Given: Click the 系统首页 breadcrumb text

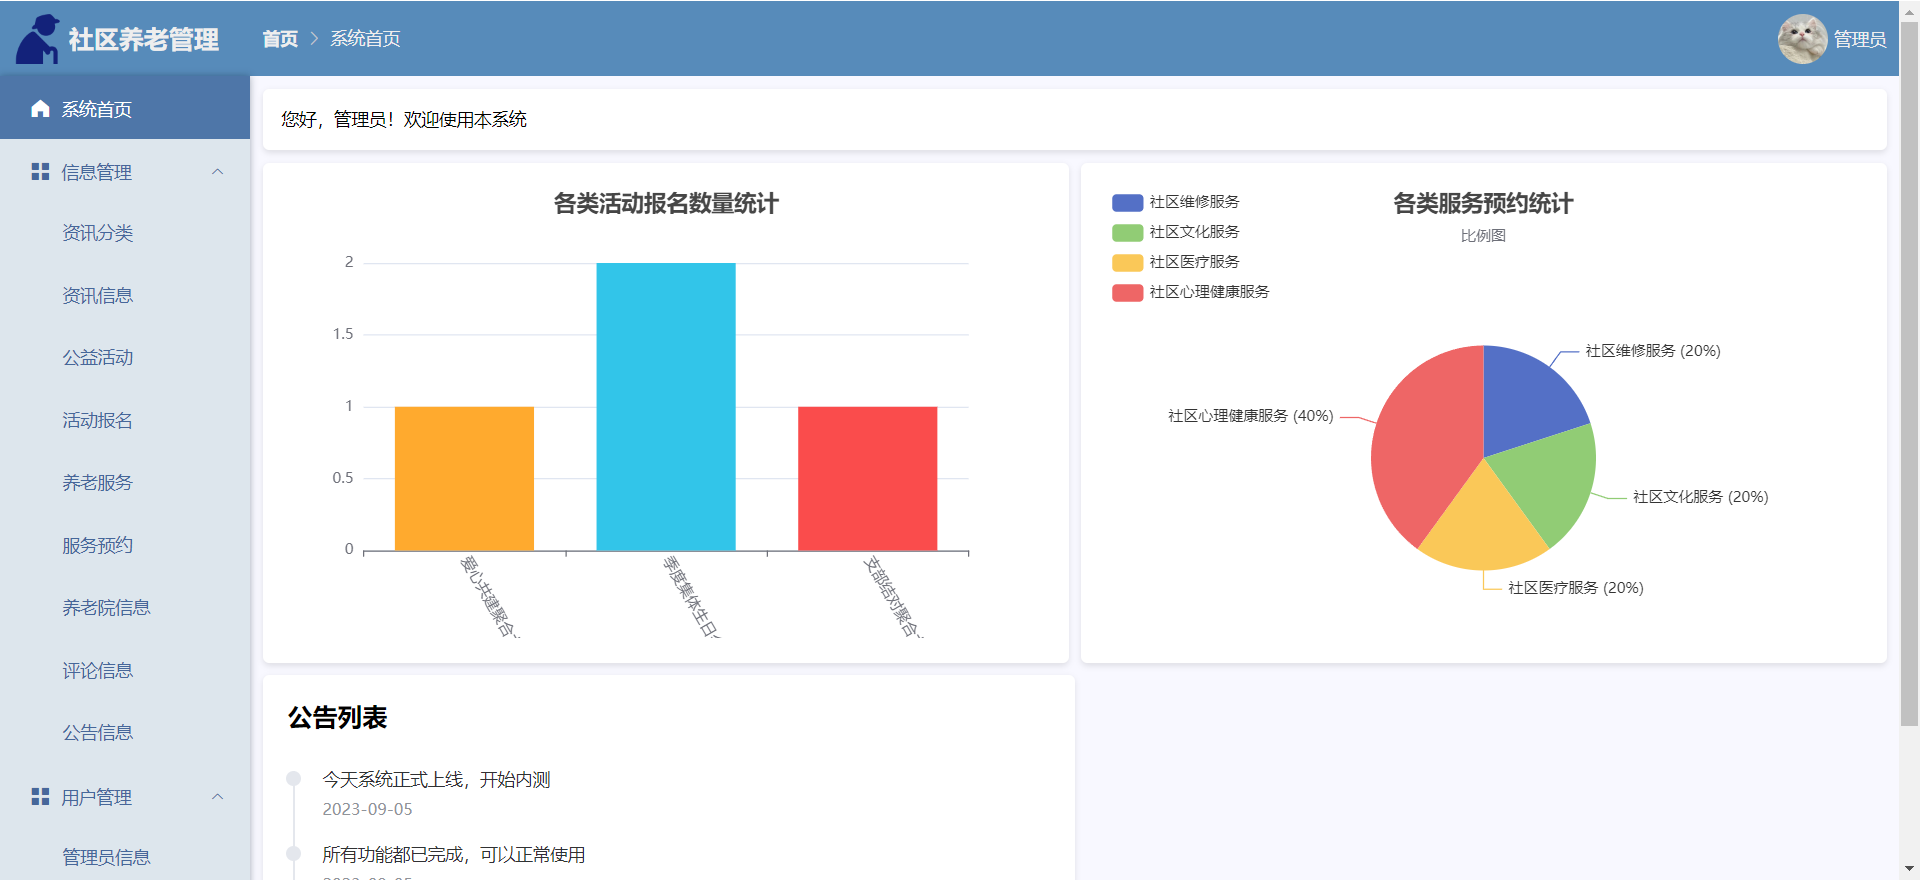Looking at the screenshot, I should (x=365, y=39).
